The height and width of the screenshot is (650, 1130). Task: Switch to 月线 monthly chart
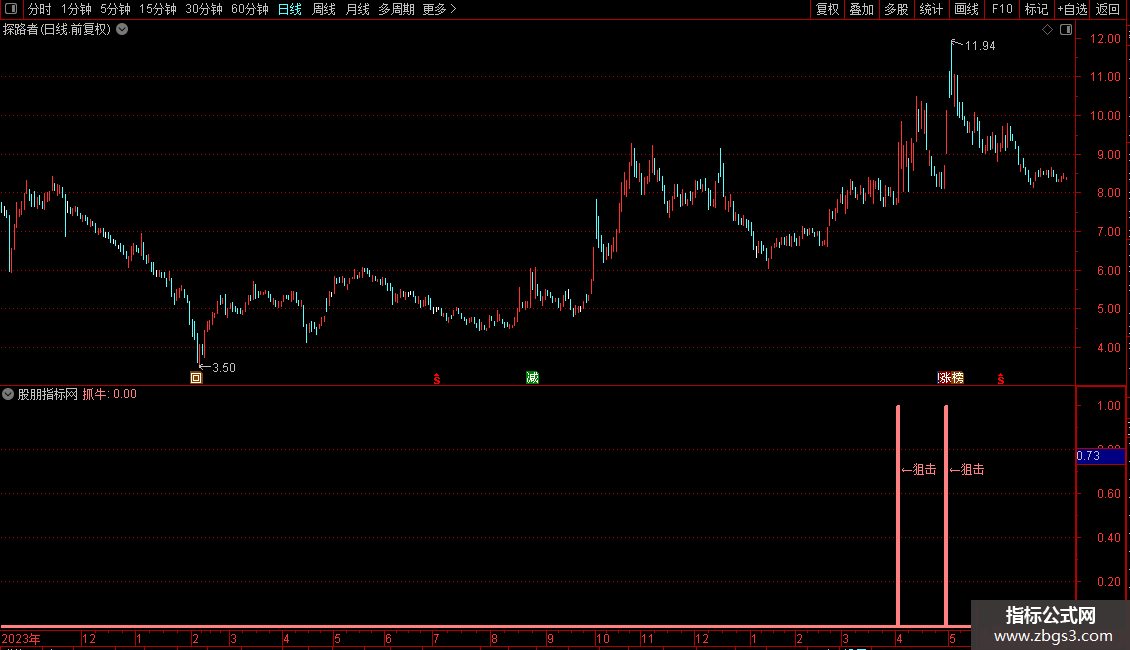(357, 9)
